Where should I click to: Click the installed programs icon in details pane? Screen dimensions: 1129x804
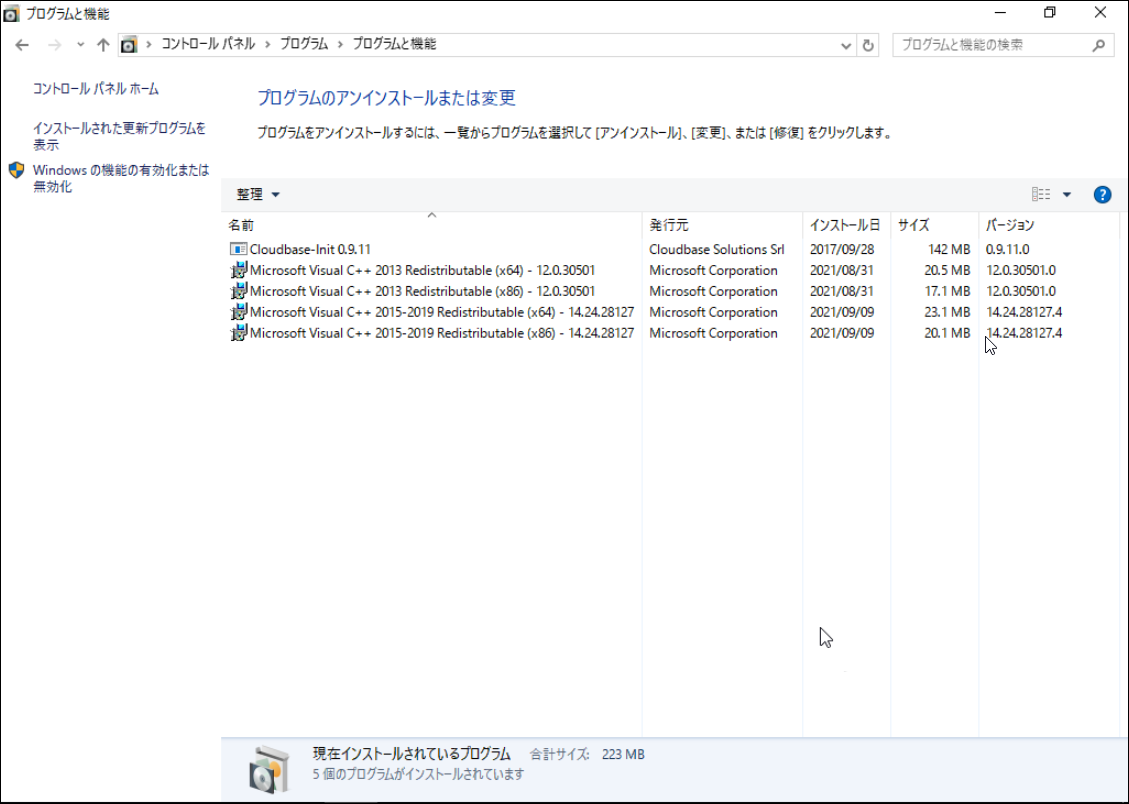pyautogui.click(x=269, y=769)
